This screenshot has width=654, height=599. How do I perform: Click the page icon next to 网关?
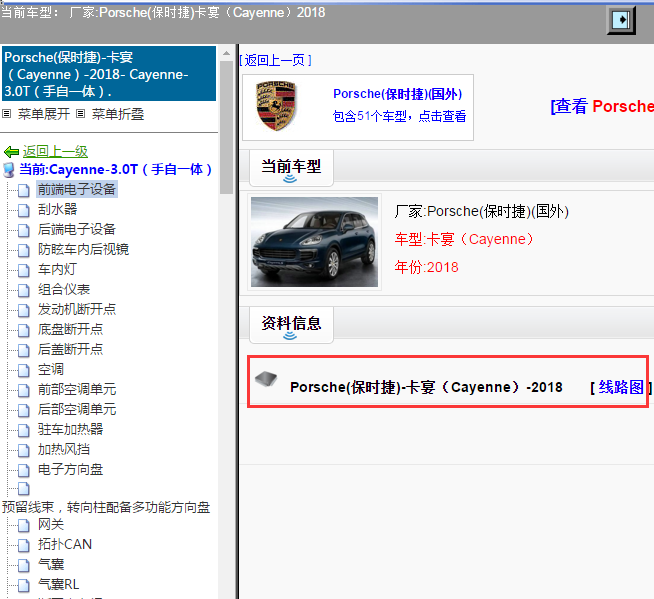tap(24, 525)
